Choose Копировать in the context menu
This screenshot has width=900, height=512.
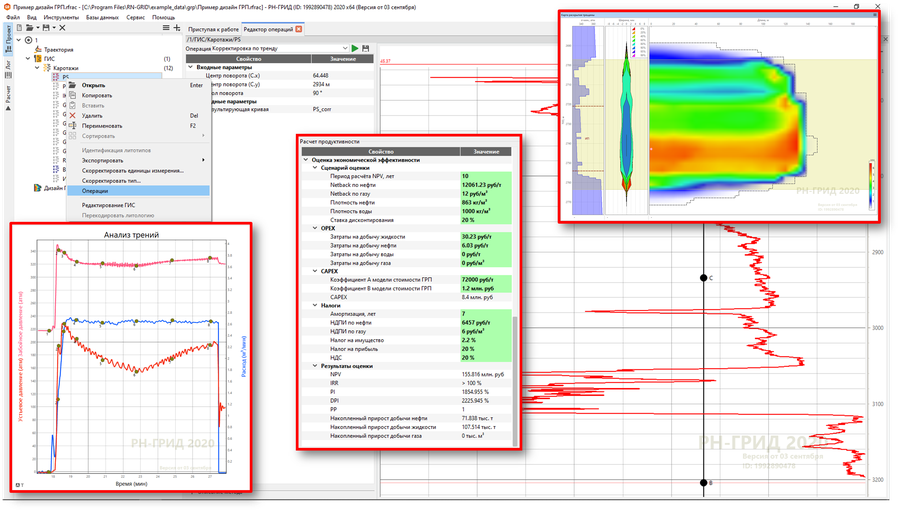138,95
